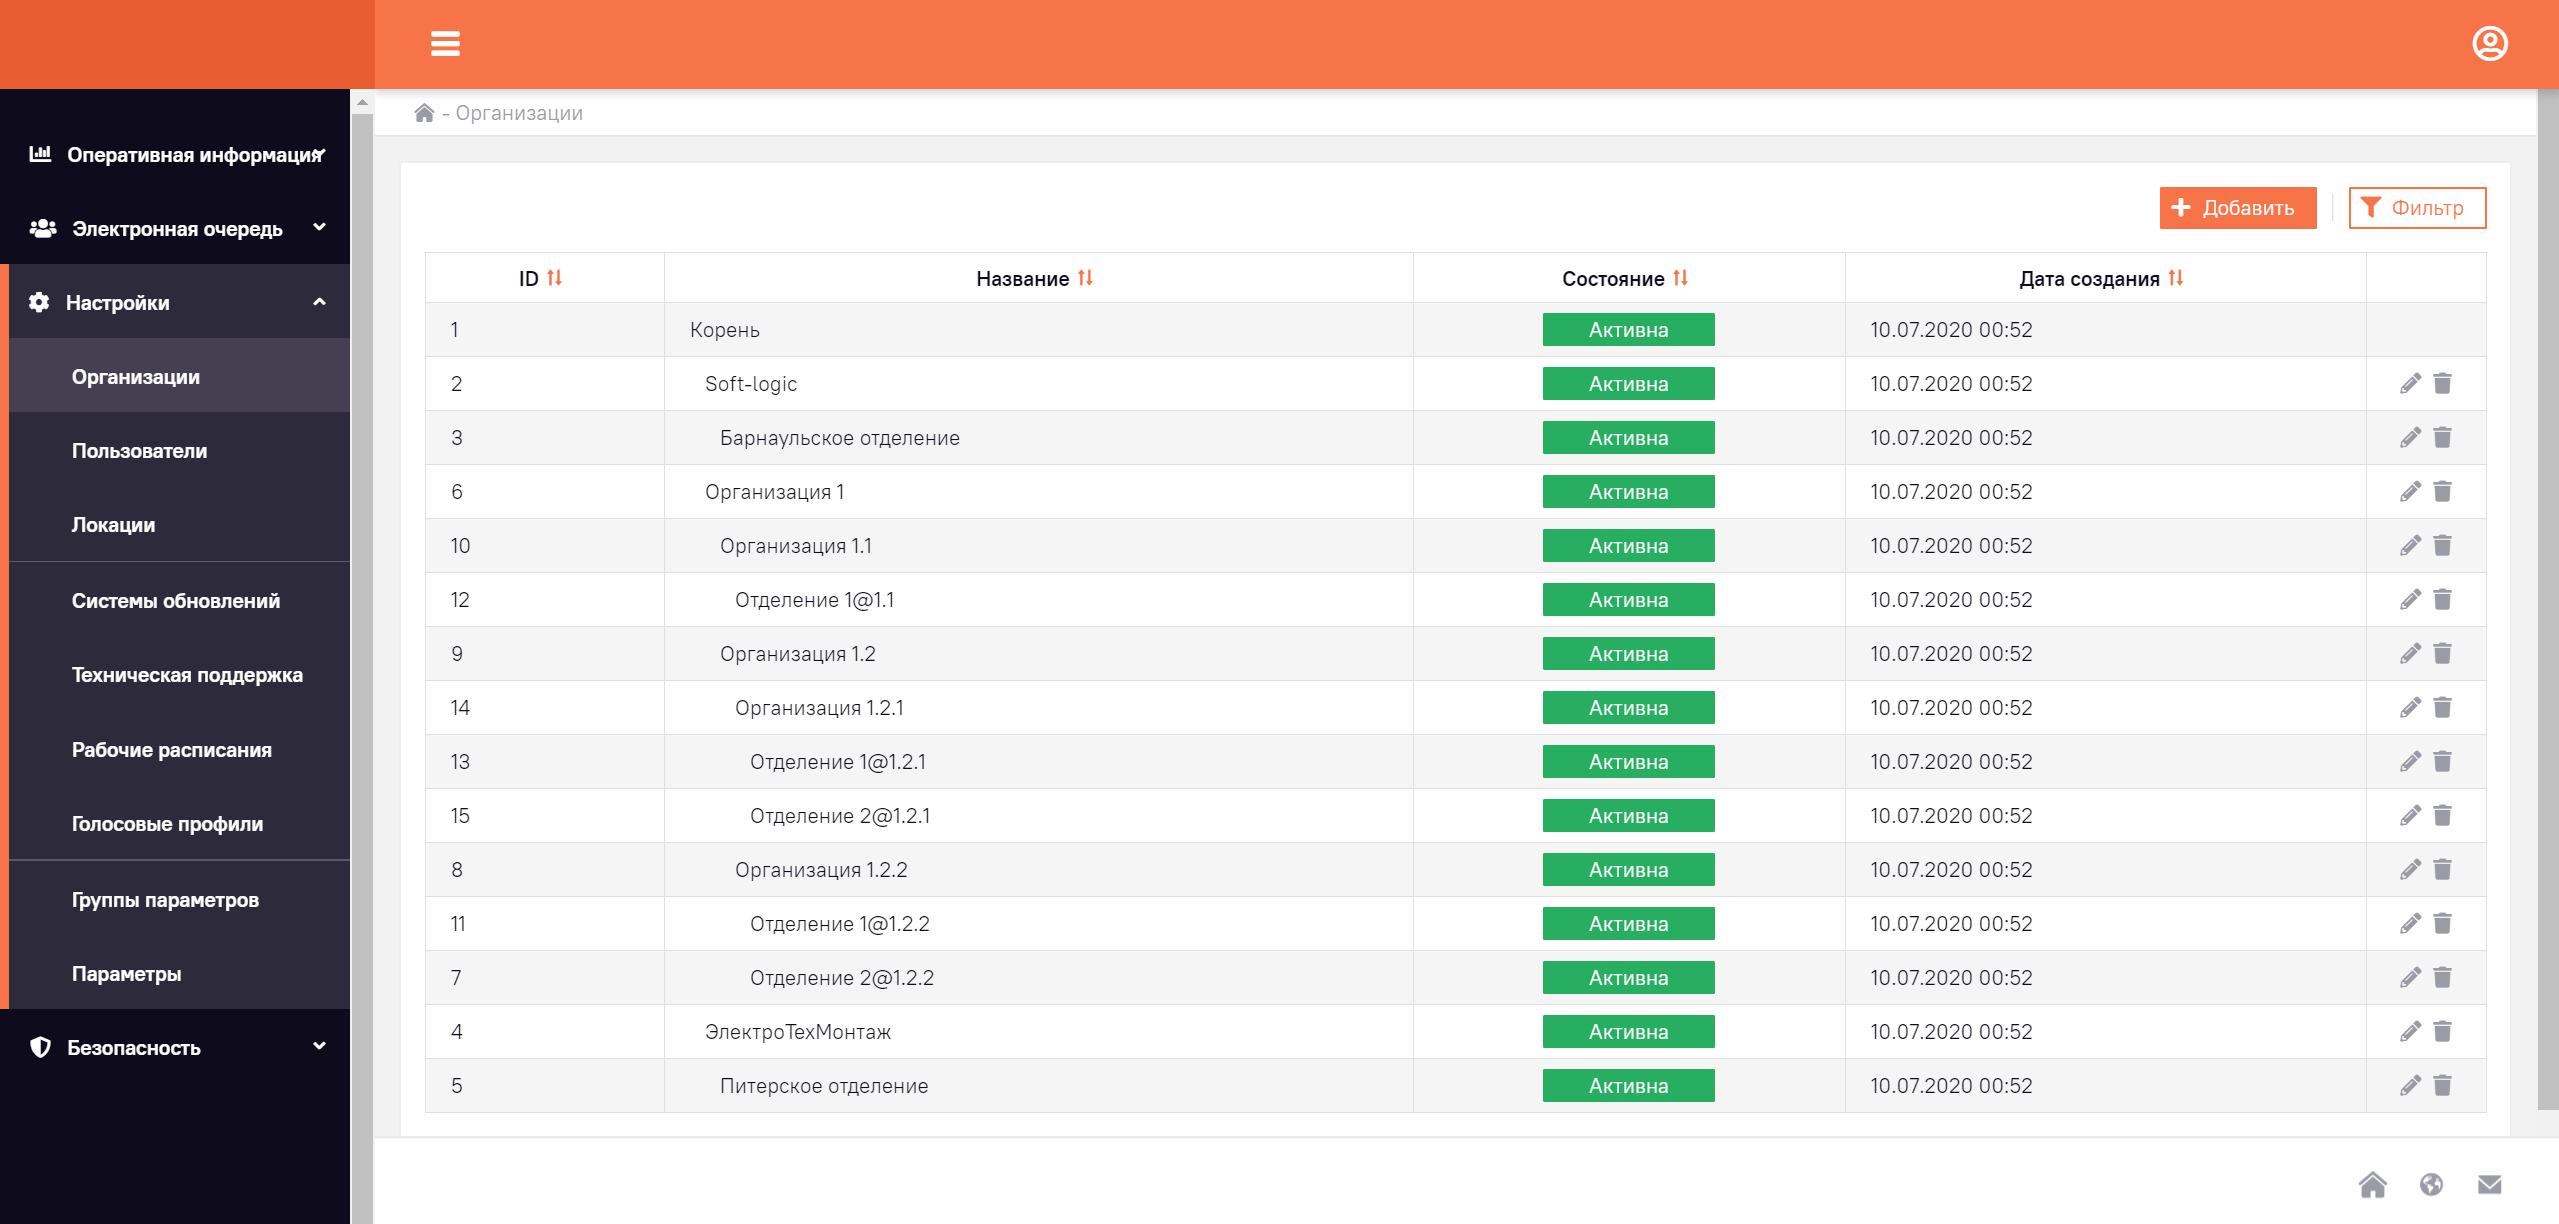Click the Добавить button

click(2237, 208)
